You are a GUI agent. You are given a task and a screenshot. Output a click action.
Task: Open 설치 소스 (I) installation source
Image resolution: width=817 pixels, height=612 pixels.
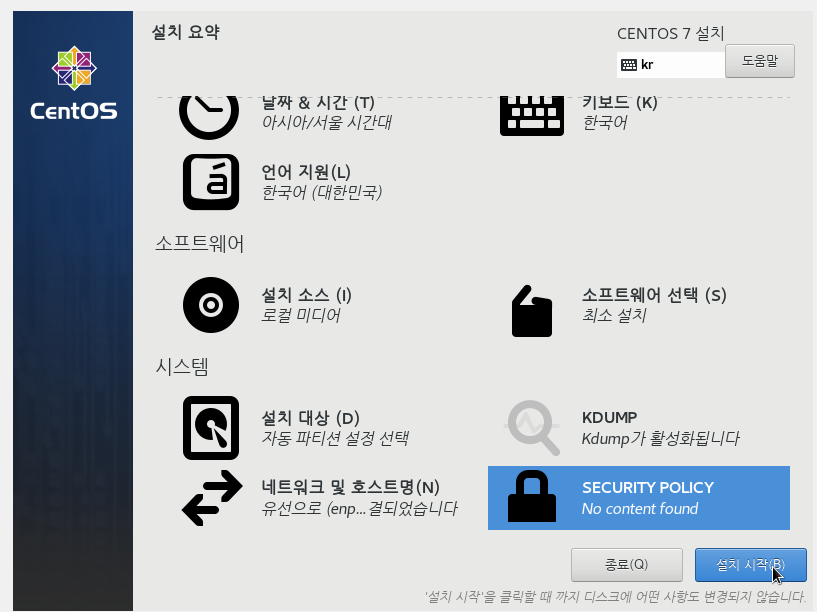coord(306,295)
